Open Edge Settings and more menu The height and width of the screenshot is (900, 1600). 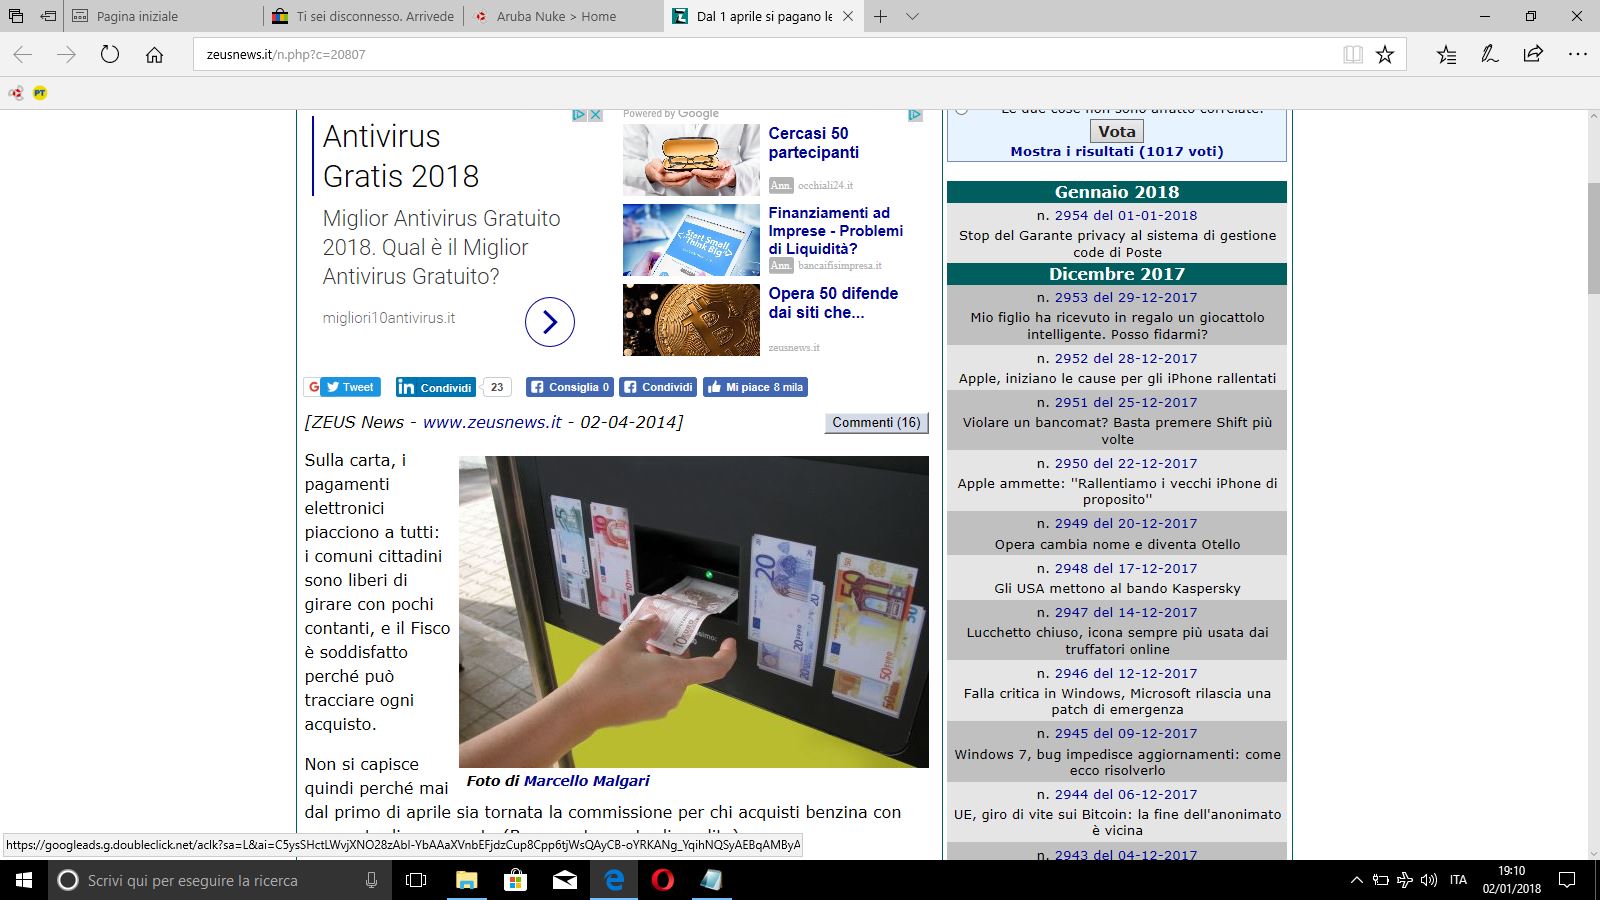pos(1578,55)
